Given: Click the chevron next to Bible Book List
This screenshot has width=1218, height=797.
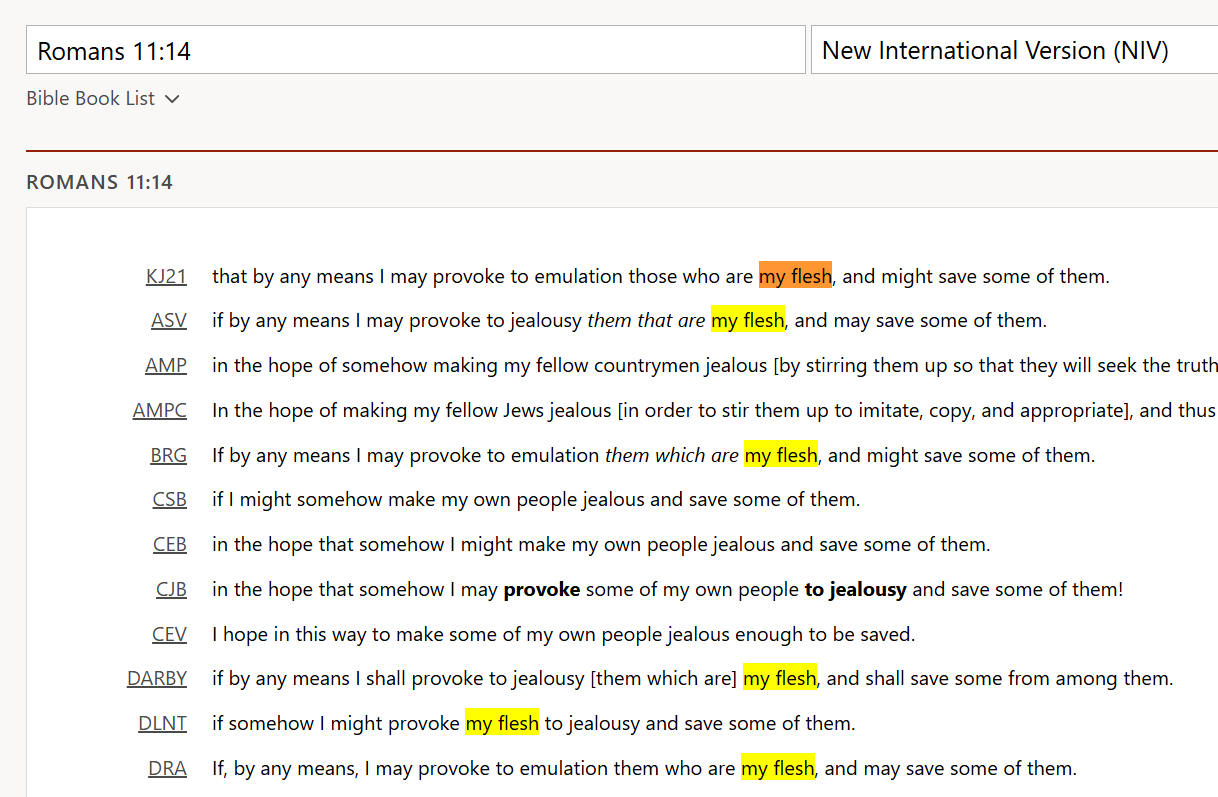Looking at the screenshot, I should click(x=172, y=99).
